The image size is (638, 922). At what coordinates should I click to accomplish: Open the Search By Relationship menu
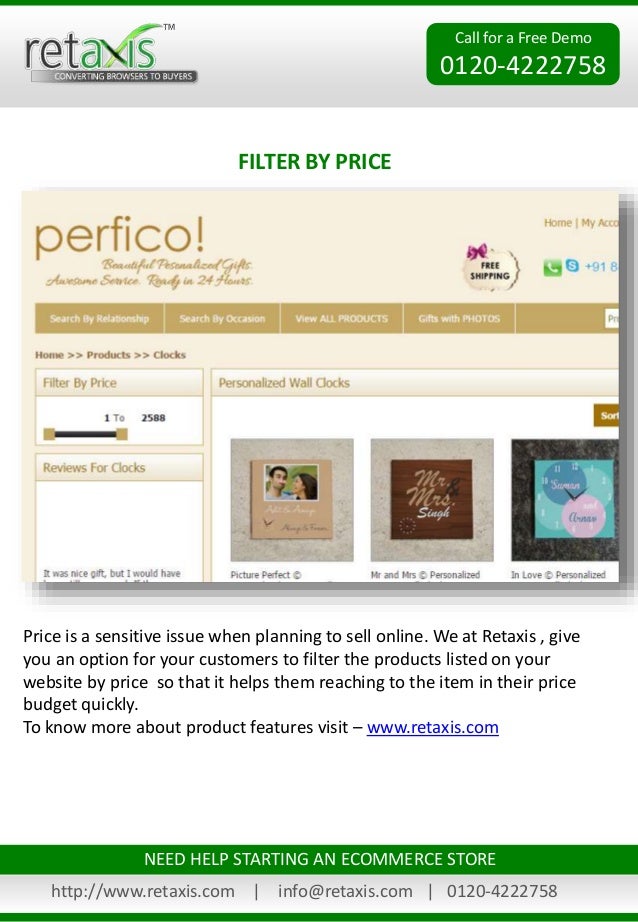tap(99, 318)
